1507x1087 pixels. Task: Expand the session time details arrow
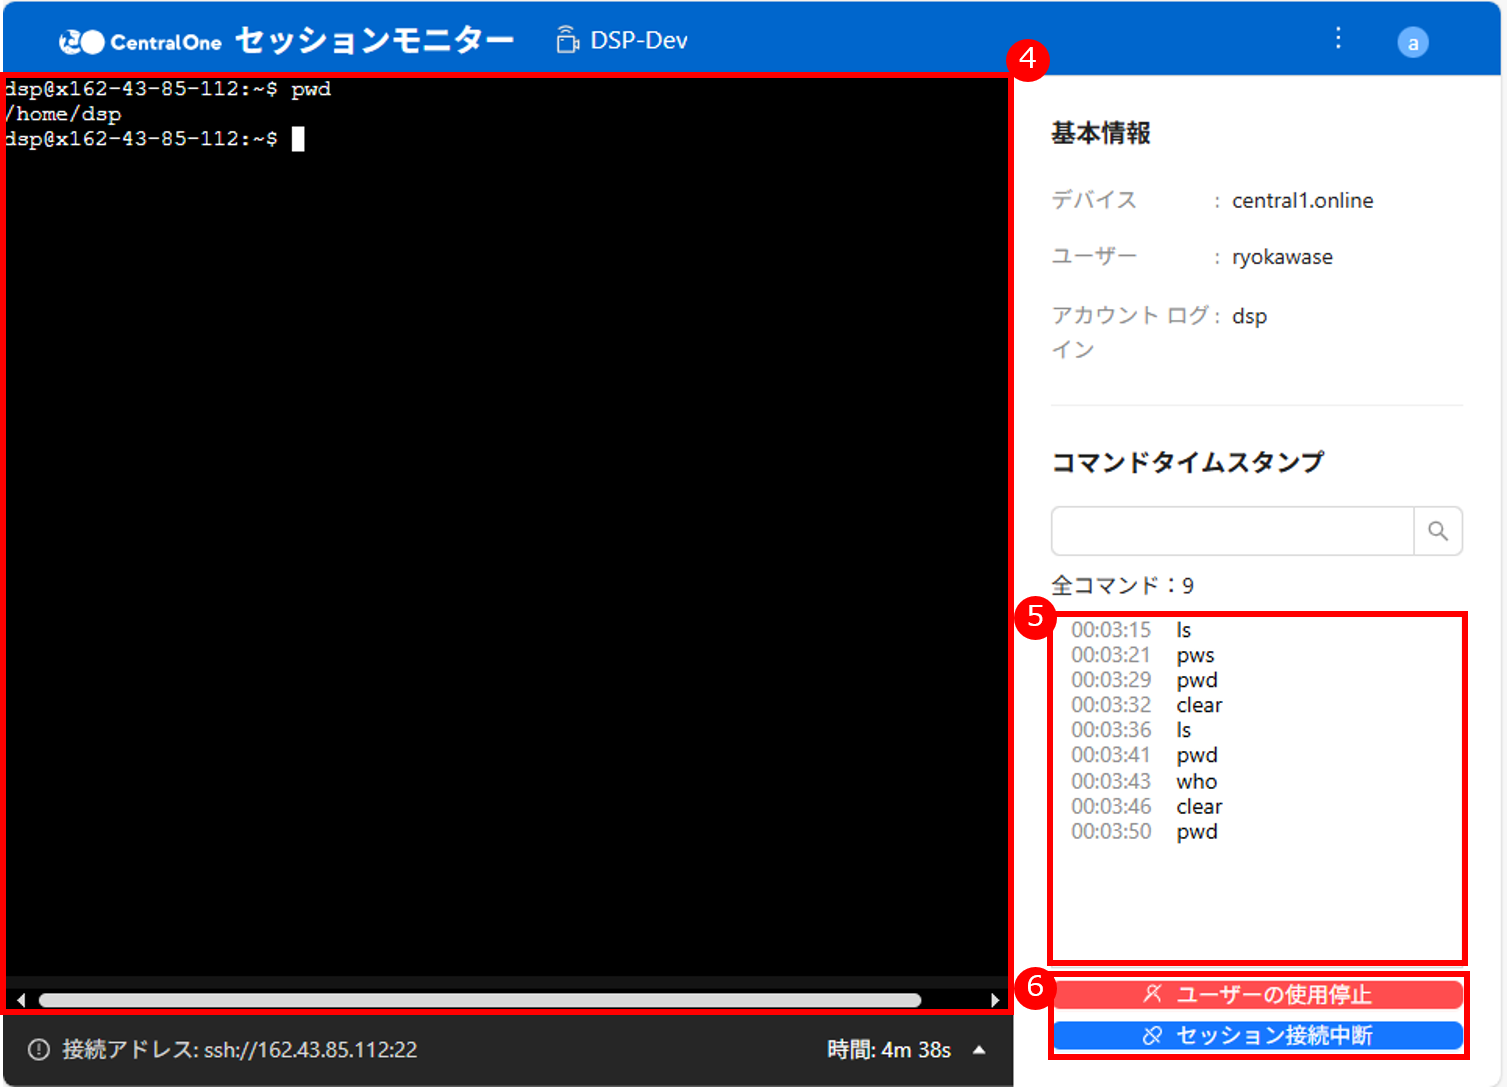979,1050
